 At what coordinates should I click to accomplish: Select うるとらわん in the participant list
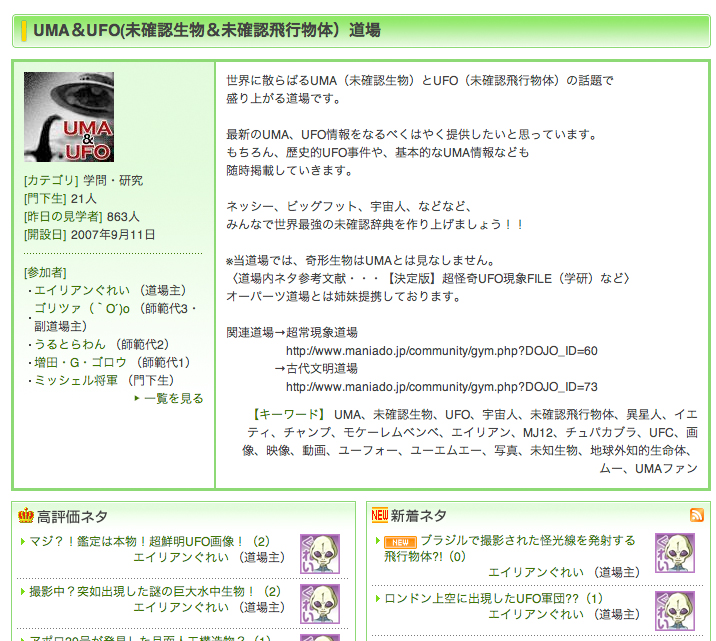pos(69,344)
